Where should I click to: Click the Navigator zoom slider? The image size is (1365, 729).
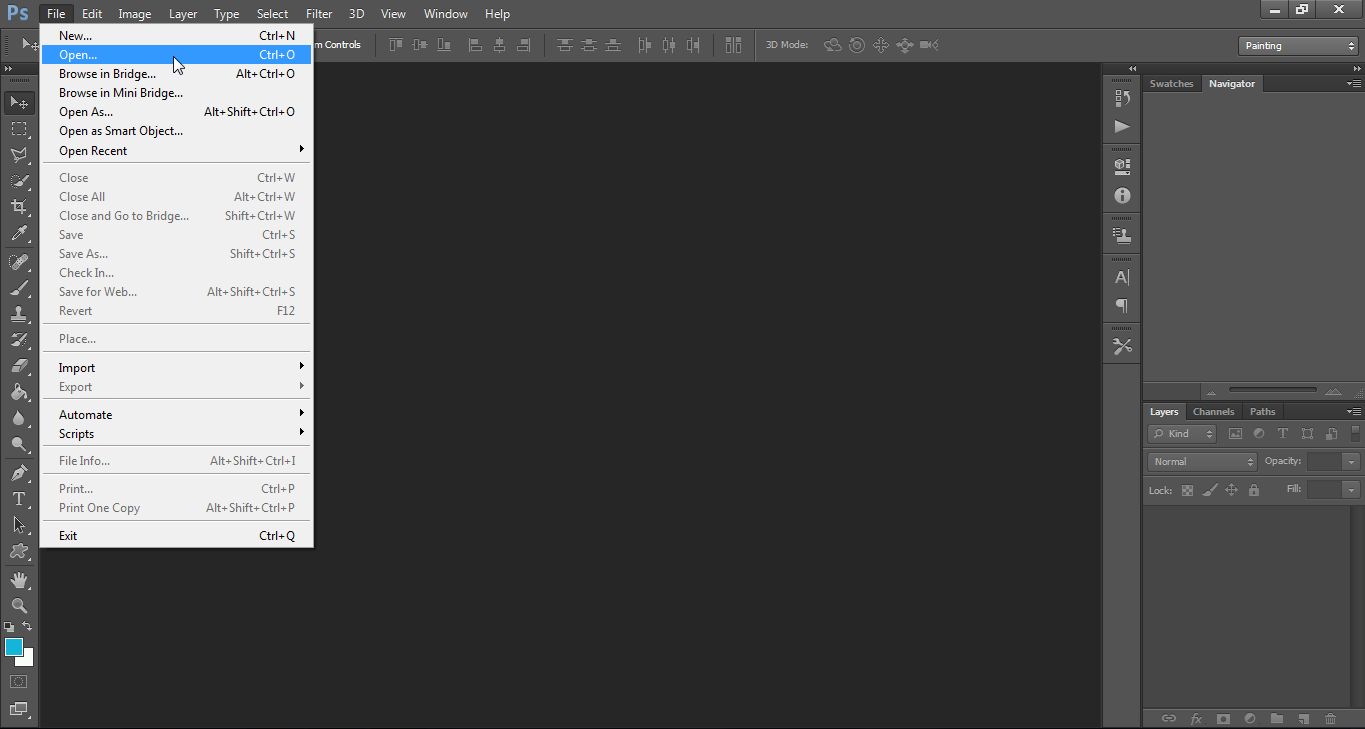tap(1273, 390)
